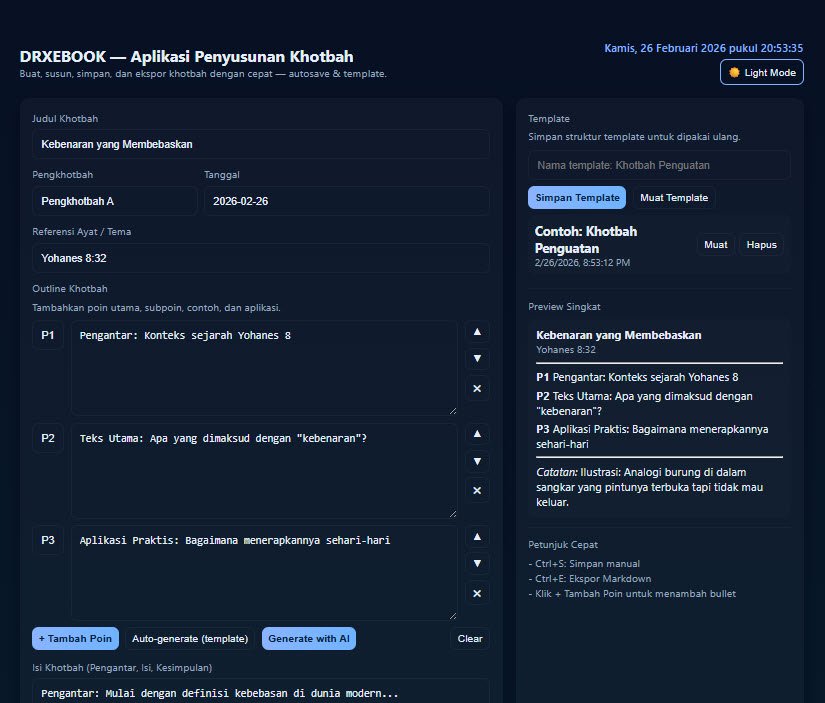Move point P3 down with arrow

point(477,564)
